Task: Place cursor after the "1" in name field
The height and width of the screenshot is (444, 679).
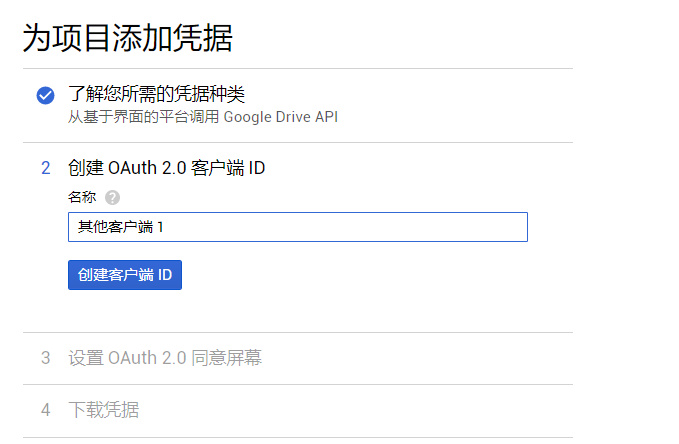Action: tap(165, 227)
